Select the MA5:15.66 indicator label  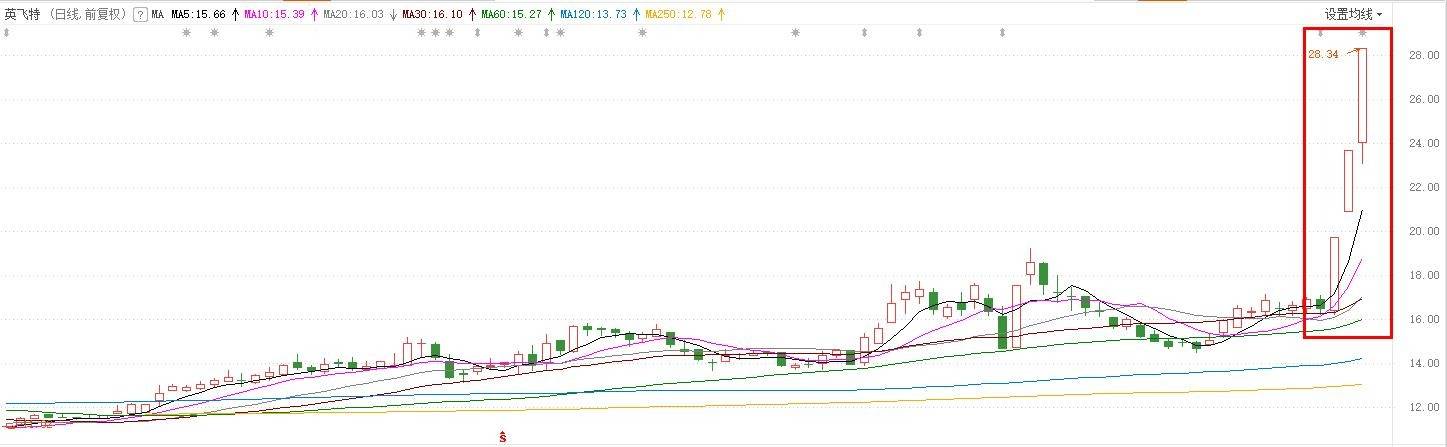click(198, 15)
